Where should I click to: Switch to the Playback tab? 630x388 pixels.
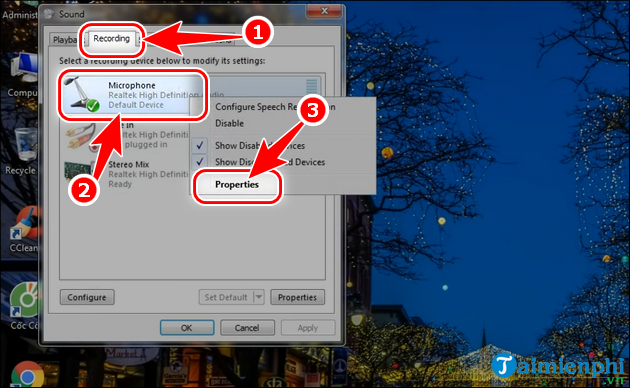coord(65,40)
